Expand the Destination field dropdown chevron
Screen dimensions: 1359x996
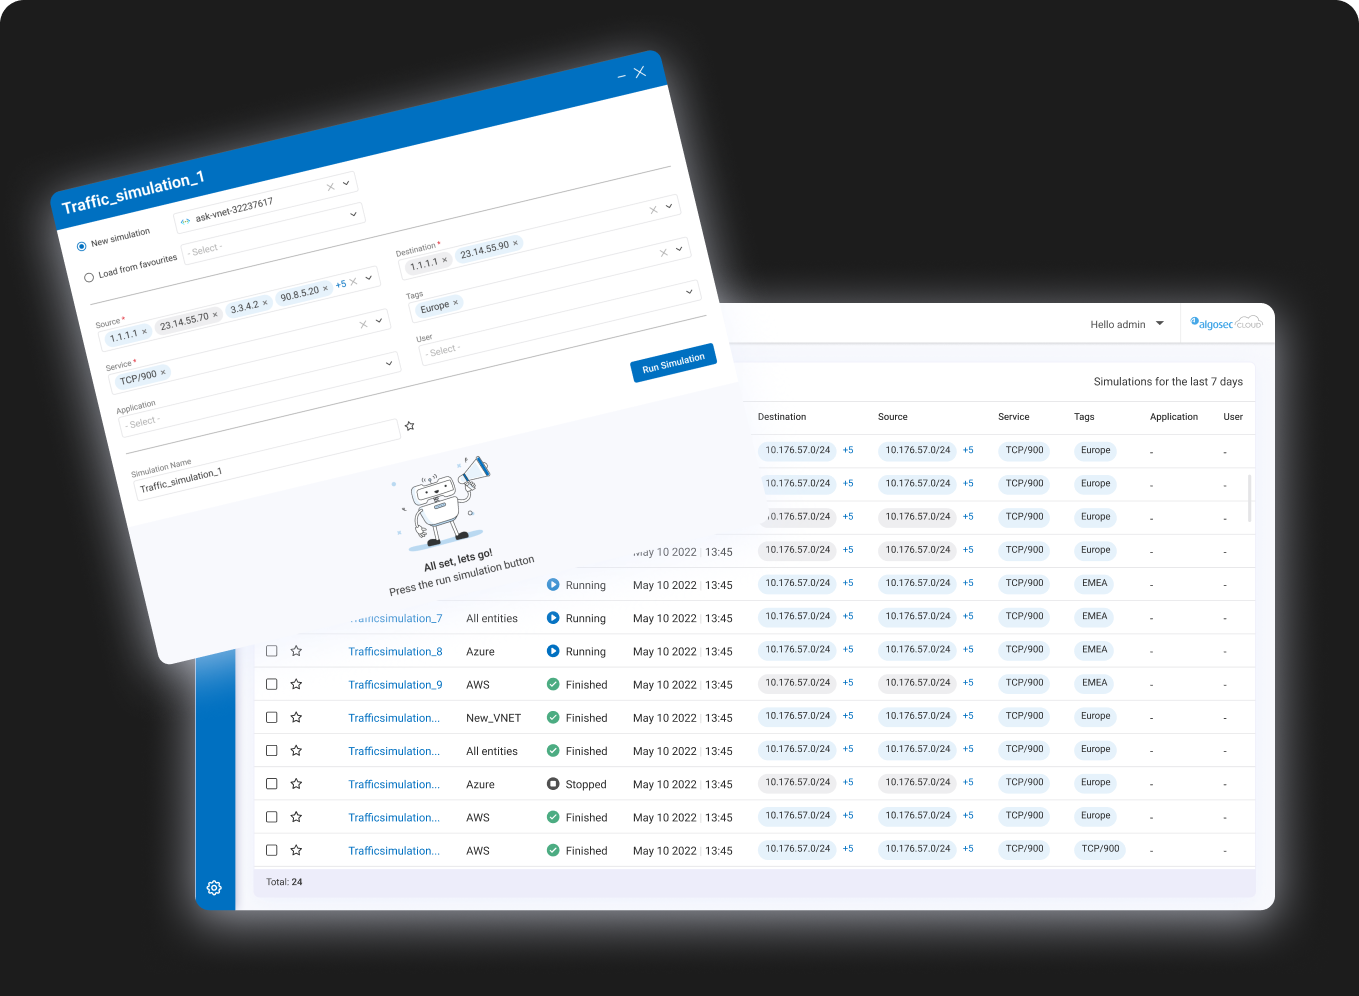(669, 206)
